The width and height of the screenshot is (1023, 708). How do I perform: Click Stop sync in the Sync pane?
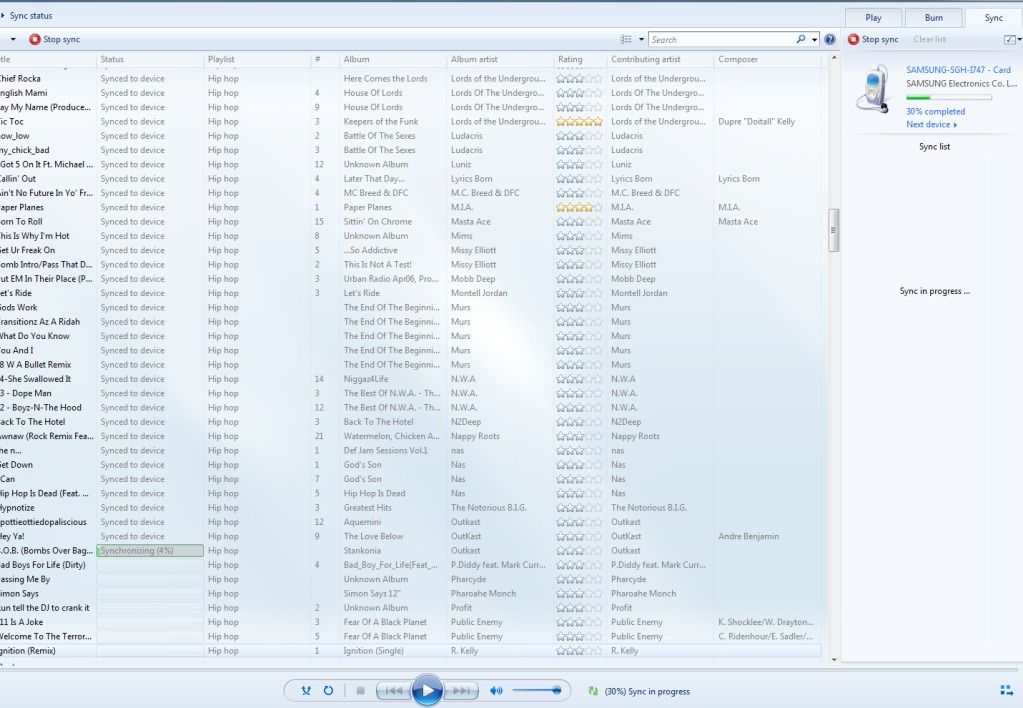[873, 39]
